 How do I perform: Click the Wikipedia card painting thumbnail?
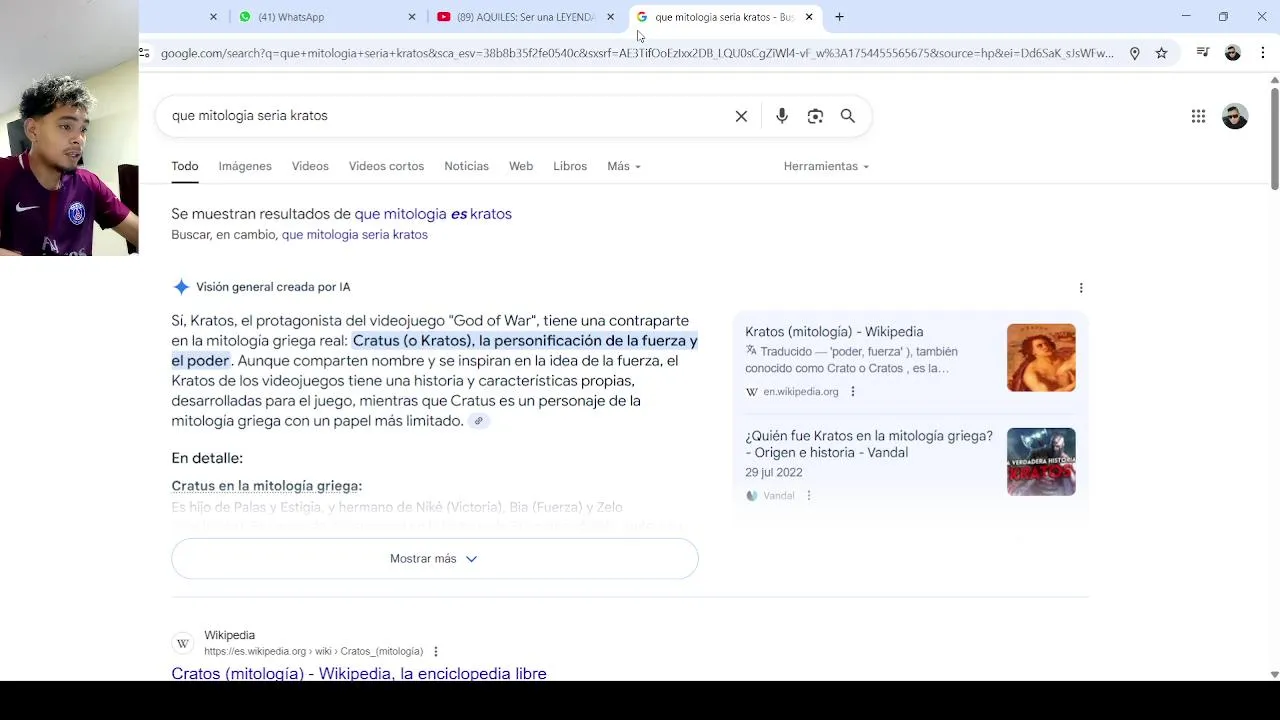tap(1041, 358)
